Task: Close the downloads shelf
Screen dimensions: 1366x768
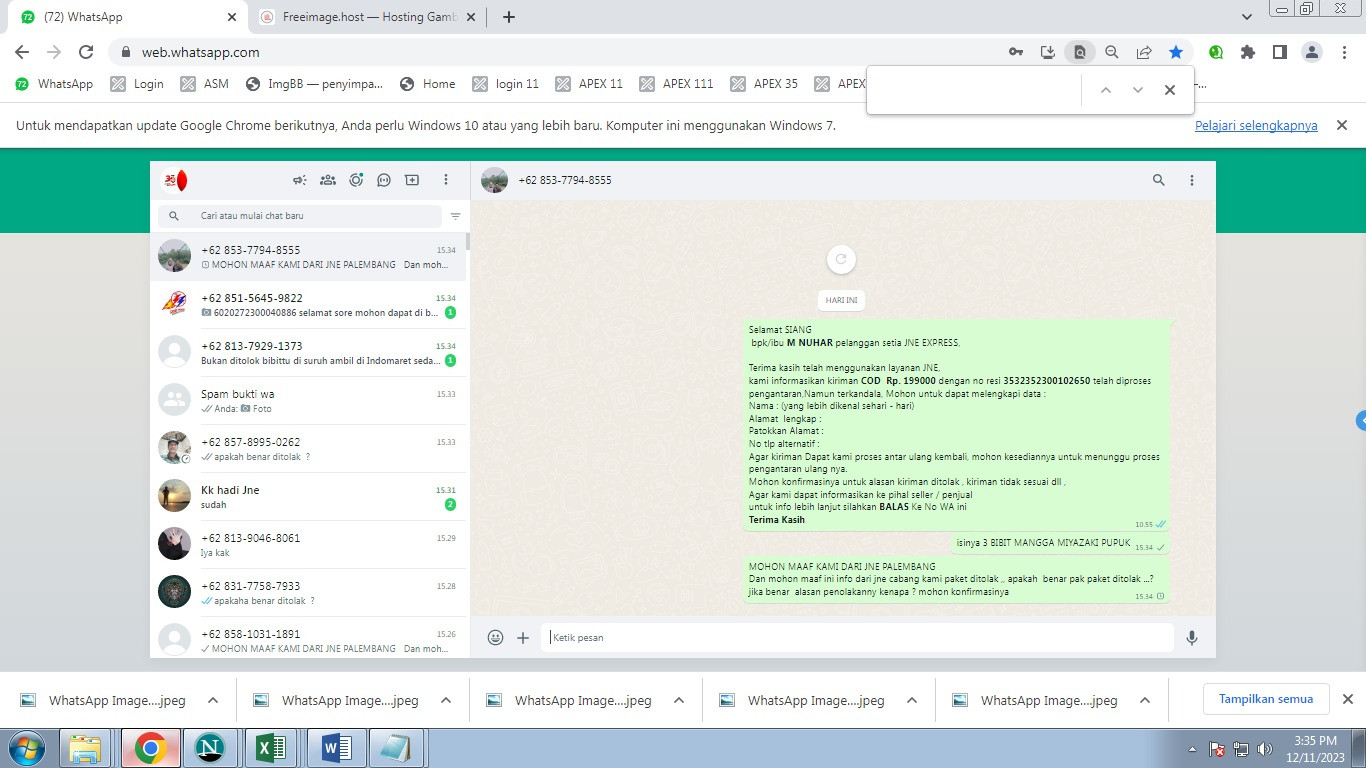Action: 1347,699
